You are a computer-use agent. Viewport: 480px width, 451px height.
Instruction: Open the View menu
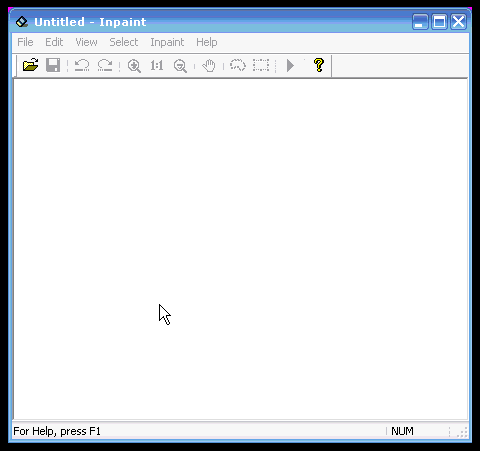coord(86,42)
